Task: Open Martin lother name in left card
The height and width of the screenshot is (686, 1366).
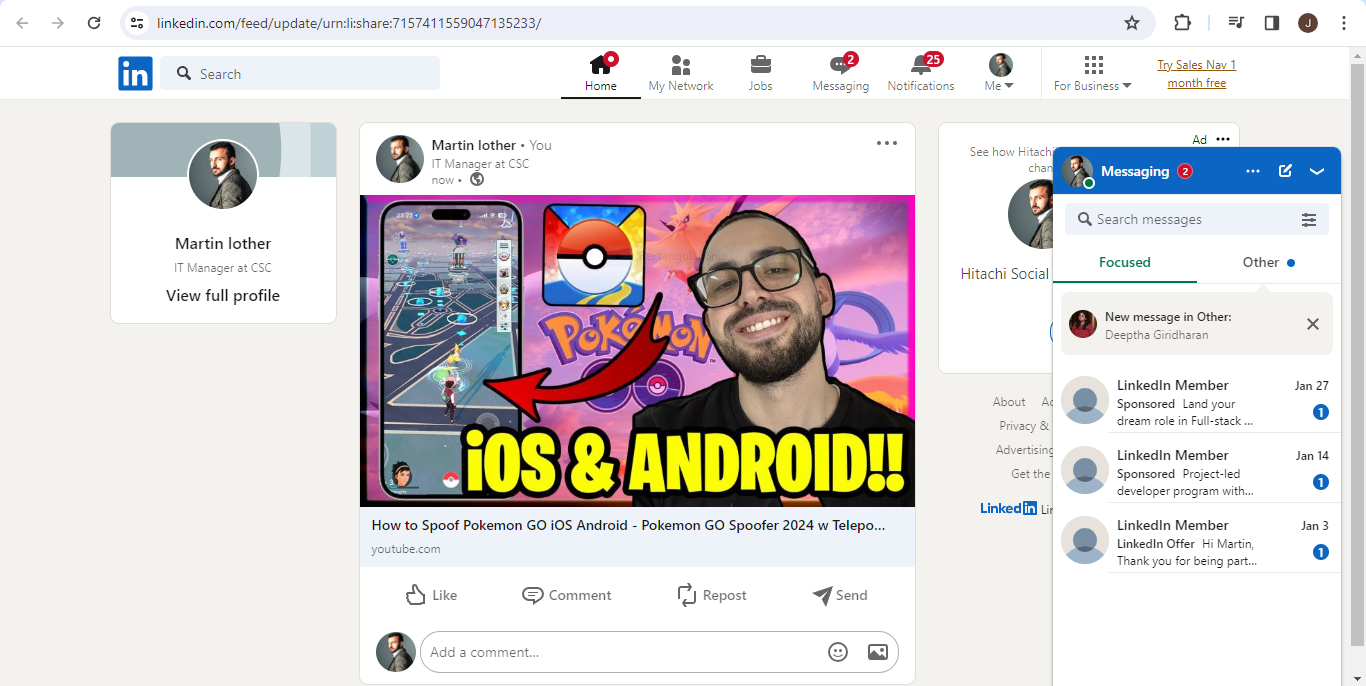Action: tap(223, 243)
